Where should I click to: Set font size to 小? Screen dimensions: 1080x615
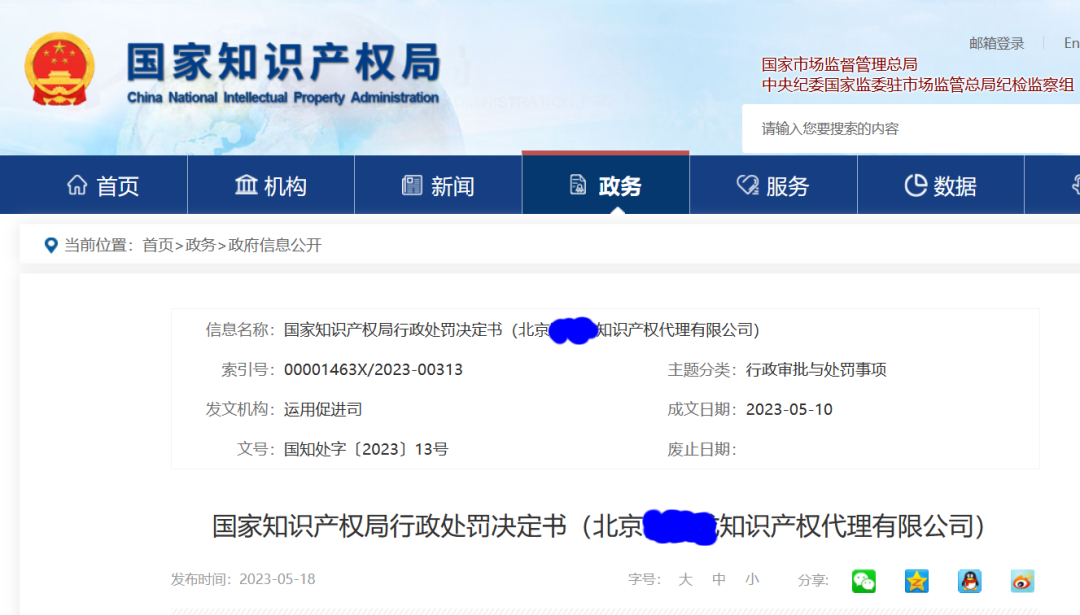[752, 580]
